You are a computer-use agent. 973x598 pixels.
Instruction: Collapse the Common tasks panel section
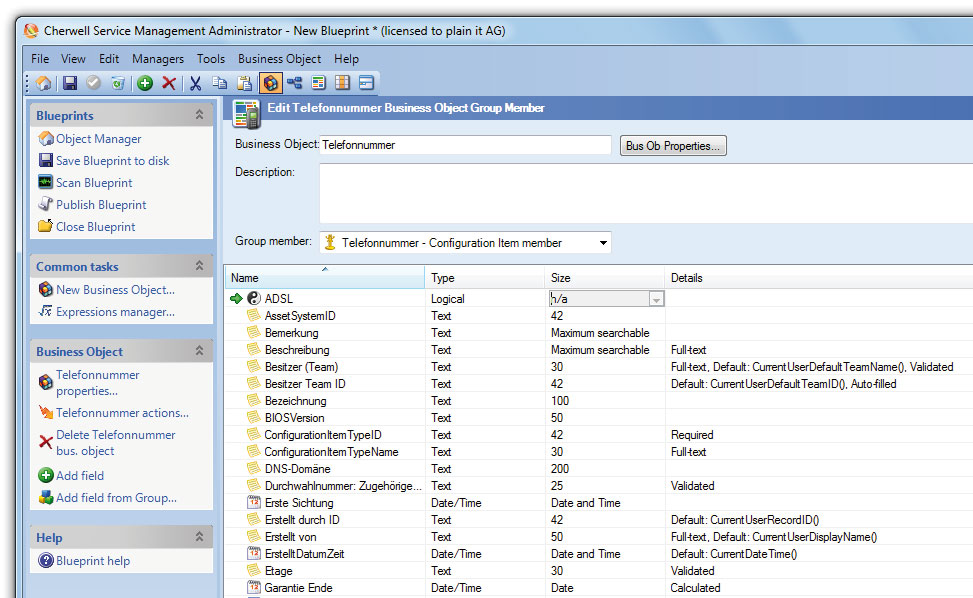[199, 266]
